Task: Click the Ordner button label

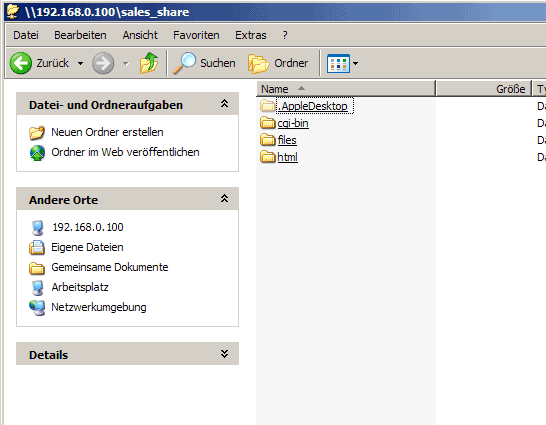Action: coord(291,63)
